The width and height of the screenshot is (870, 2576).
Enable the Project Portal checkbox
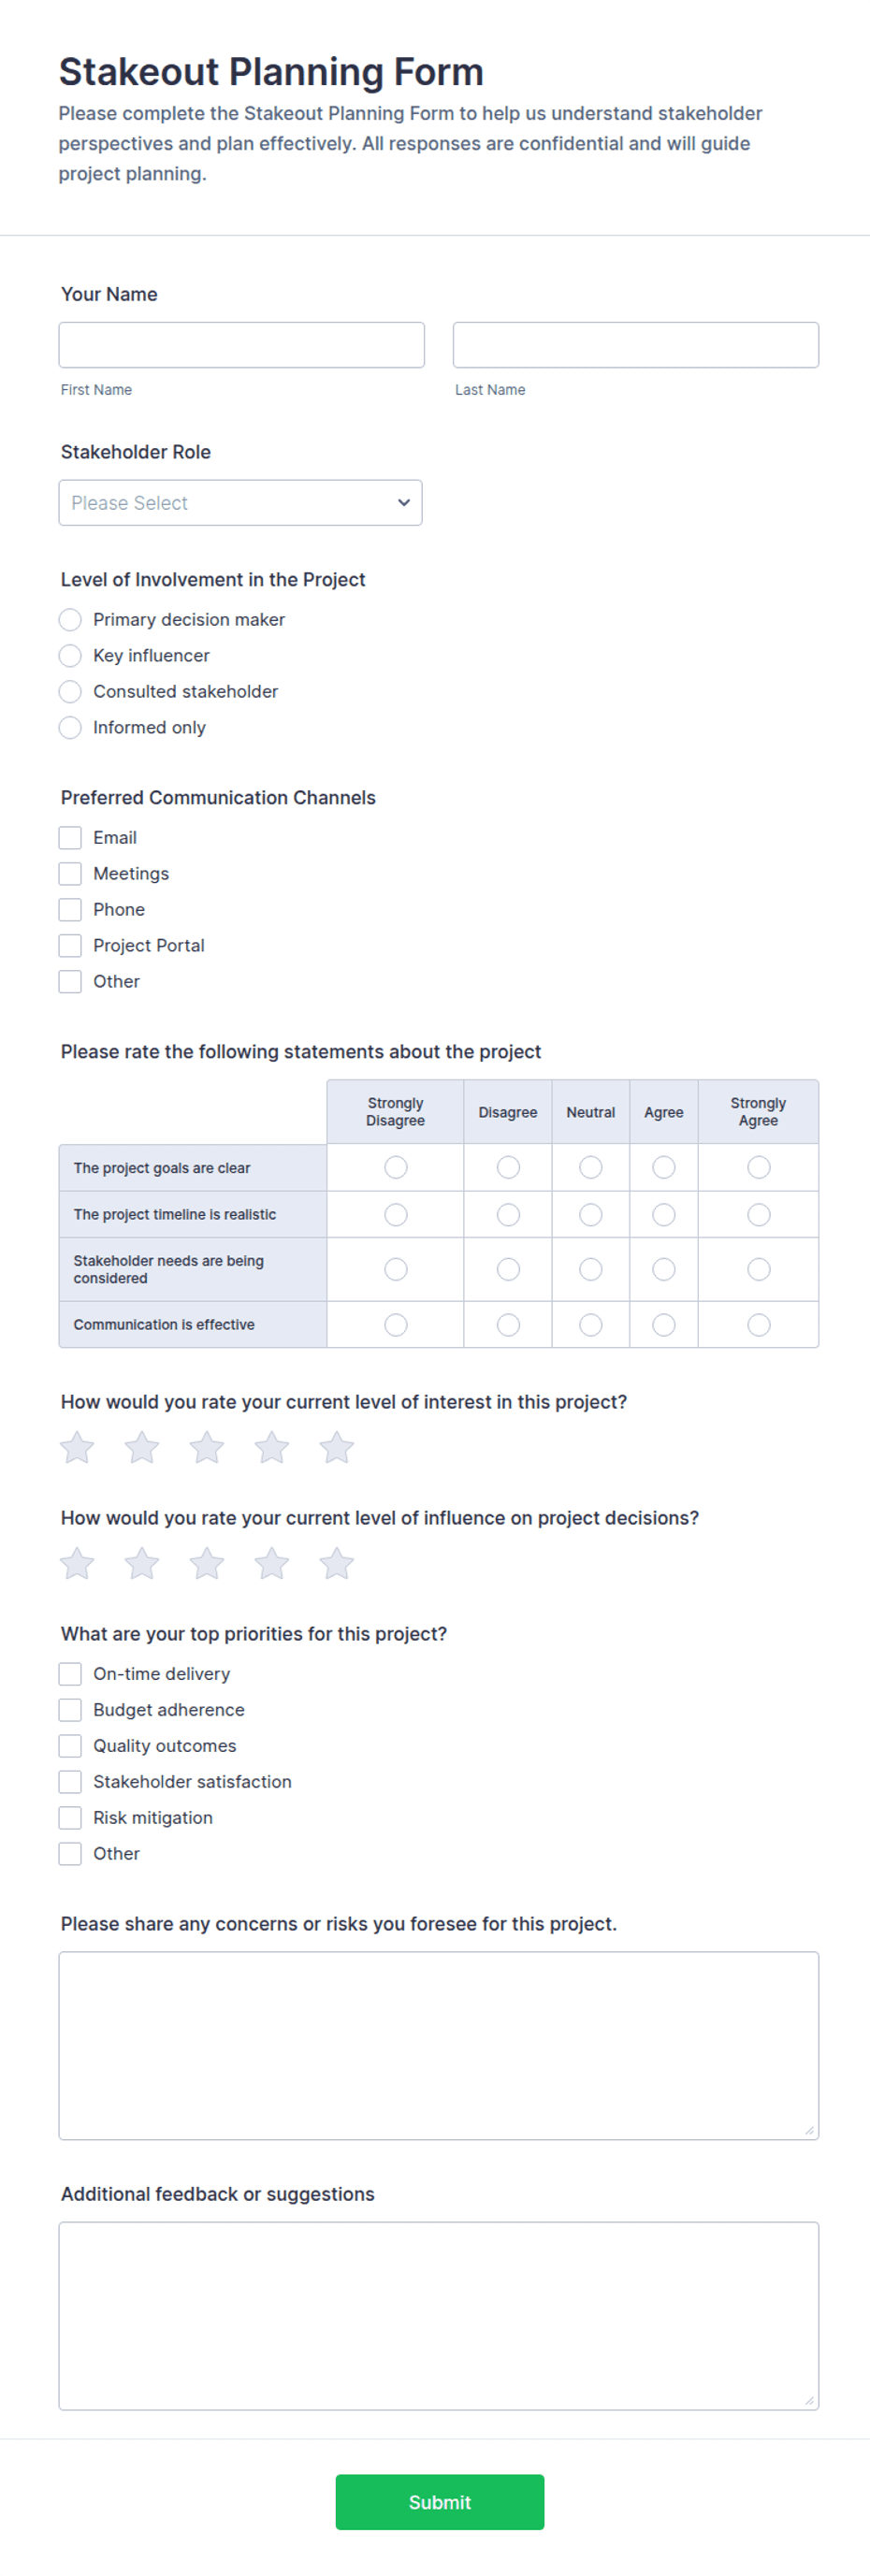click(x=70, y=946)
